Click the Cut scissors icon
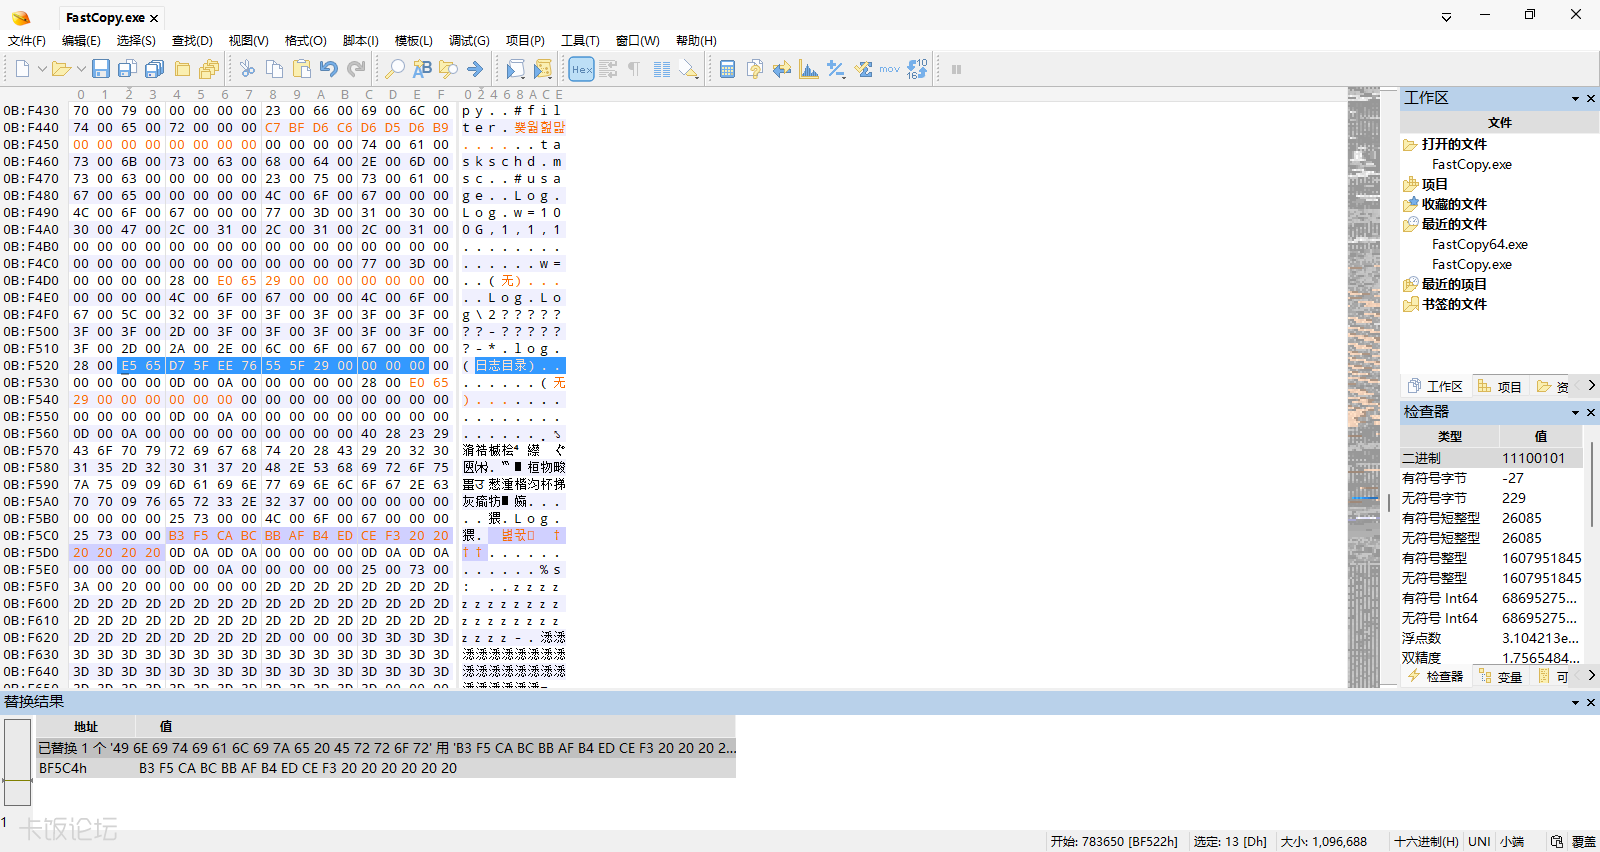This screenshot has width=1600, height=852. click(247, 69)
